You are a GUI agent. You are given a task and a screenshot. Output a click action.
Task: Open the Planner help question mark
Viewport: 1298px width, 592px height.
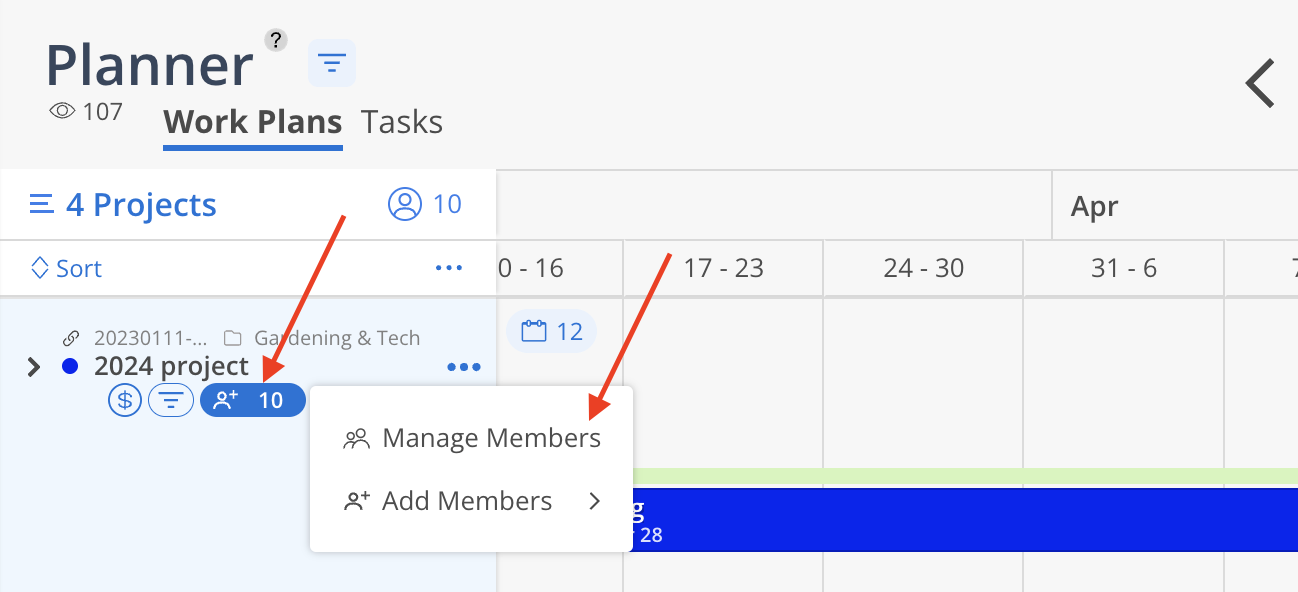(x=276, y=40)
